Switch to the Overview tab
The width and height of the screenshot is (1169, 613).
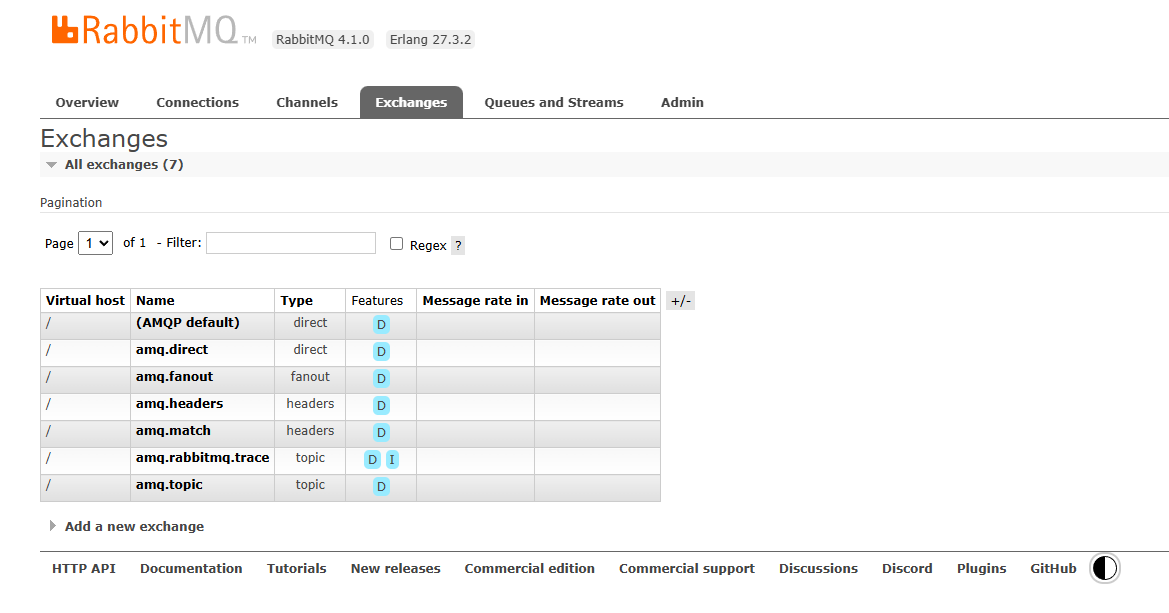[87, 102]
